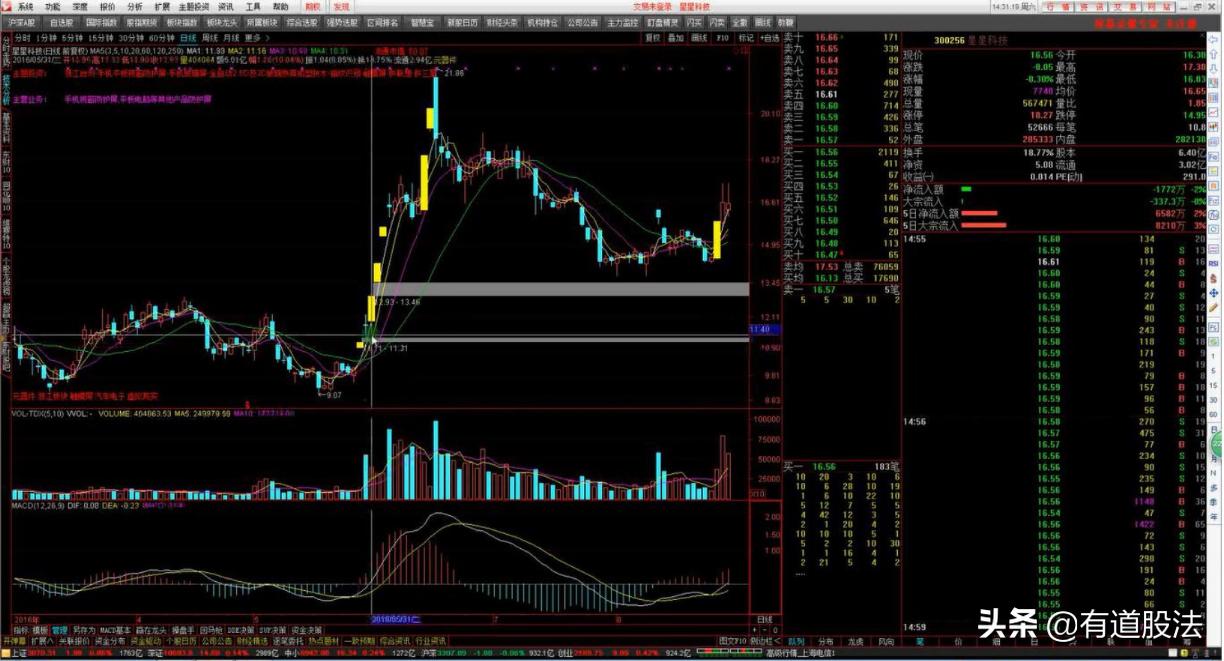Viewport: 1224px width, 661px height.
Task: Open the 图文F10 link
Action: pyautogui.click(x=733, y=640)
